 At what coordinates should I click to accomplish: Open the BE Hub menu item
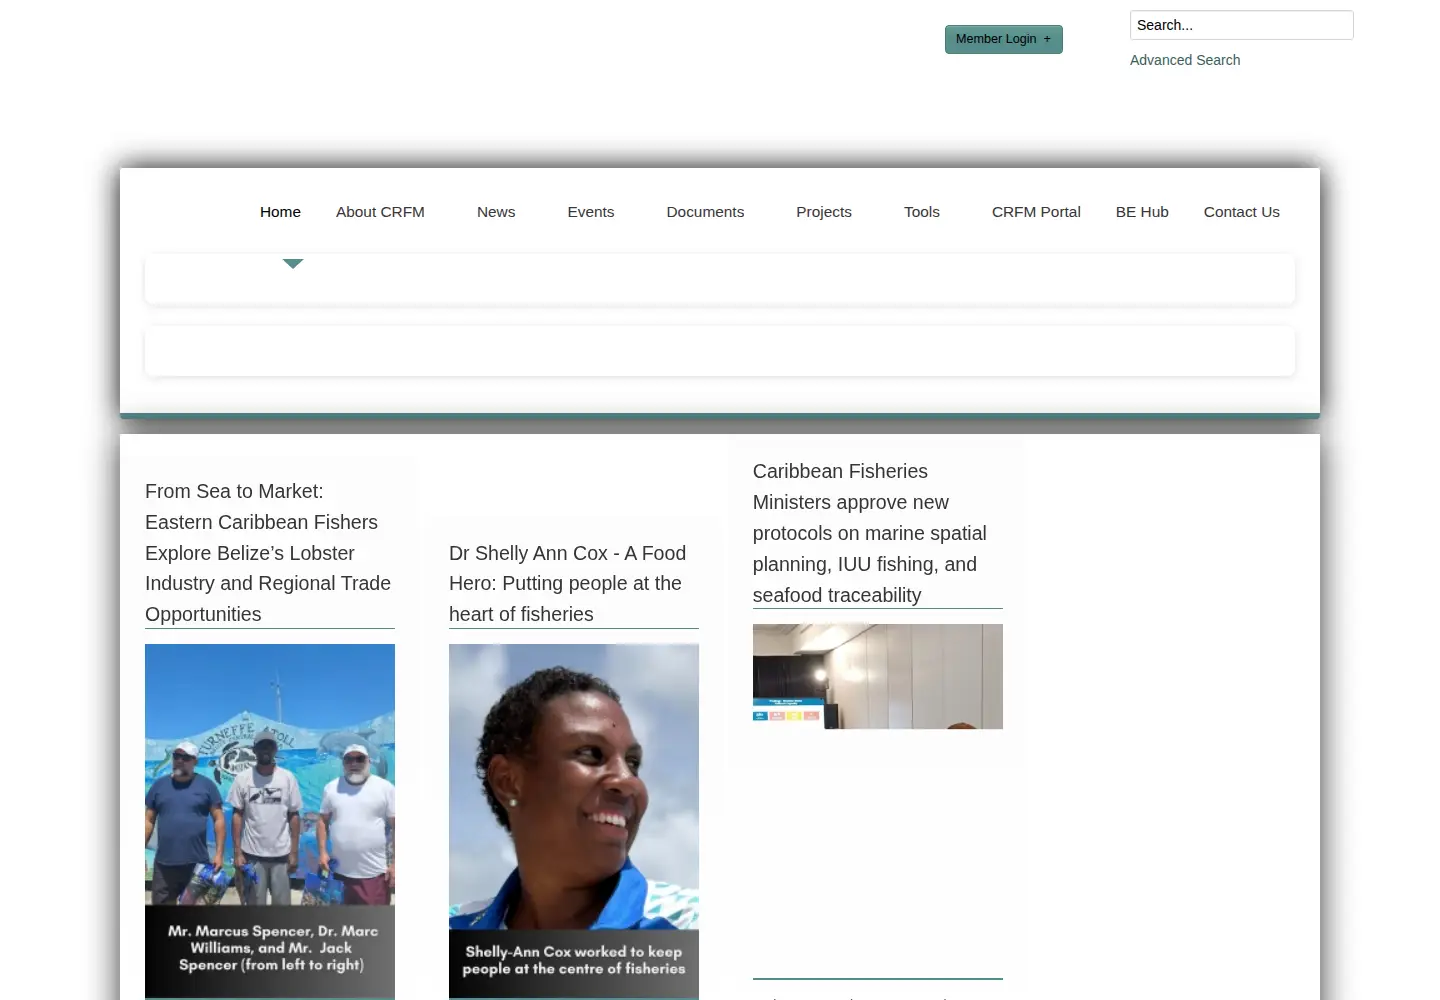[1142, 212]
